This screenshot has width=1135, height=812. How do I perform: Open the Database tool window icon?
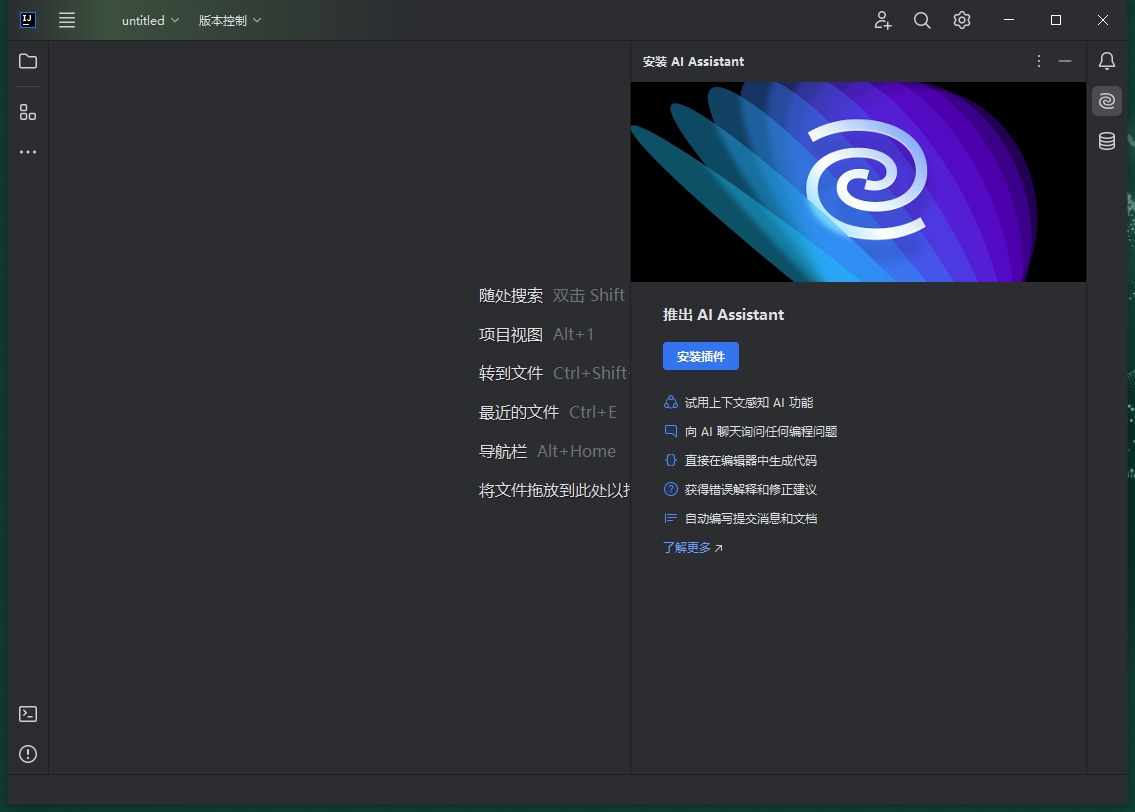click(x=1107, y=141)
